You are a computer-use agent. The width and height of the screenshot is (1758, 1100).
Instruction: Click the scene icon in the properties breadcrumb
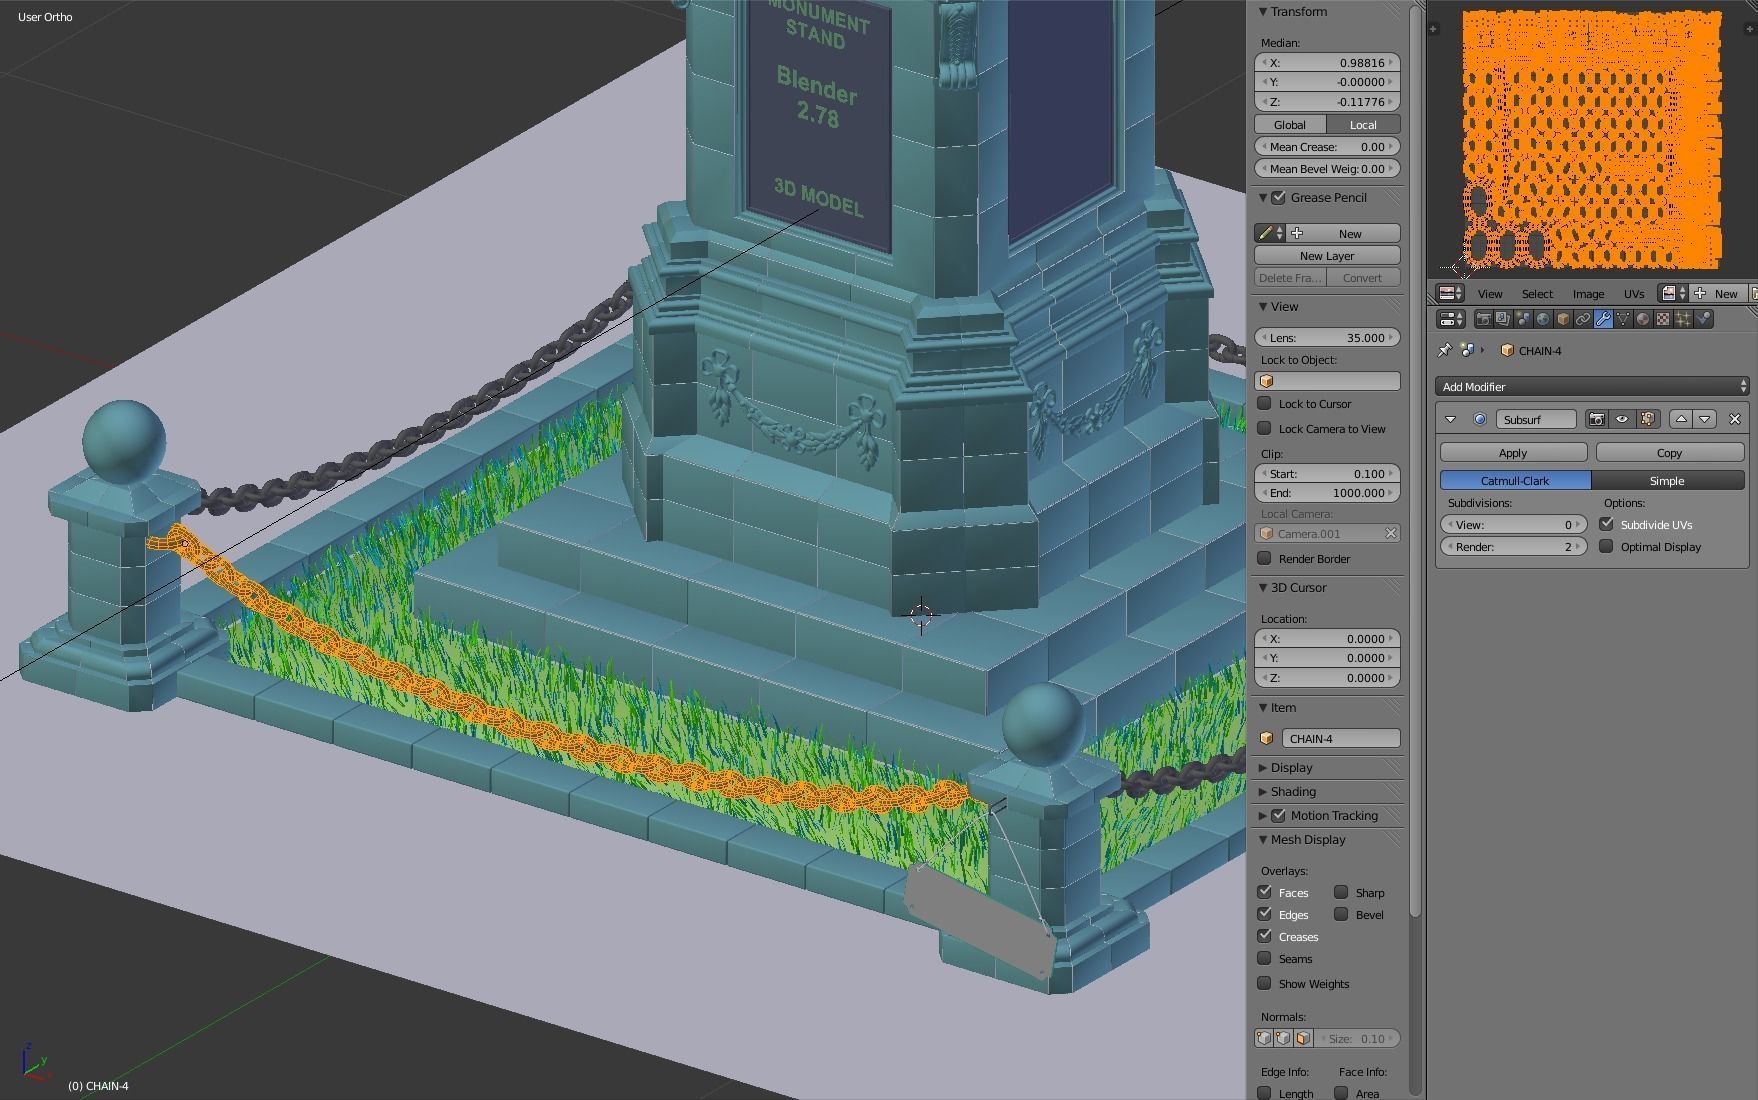pyautogui.click(x=1468, y=350)
